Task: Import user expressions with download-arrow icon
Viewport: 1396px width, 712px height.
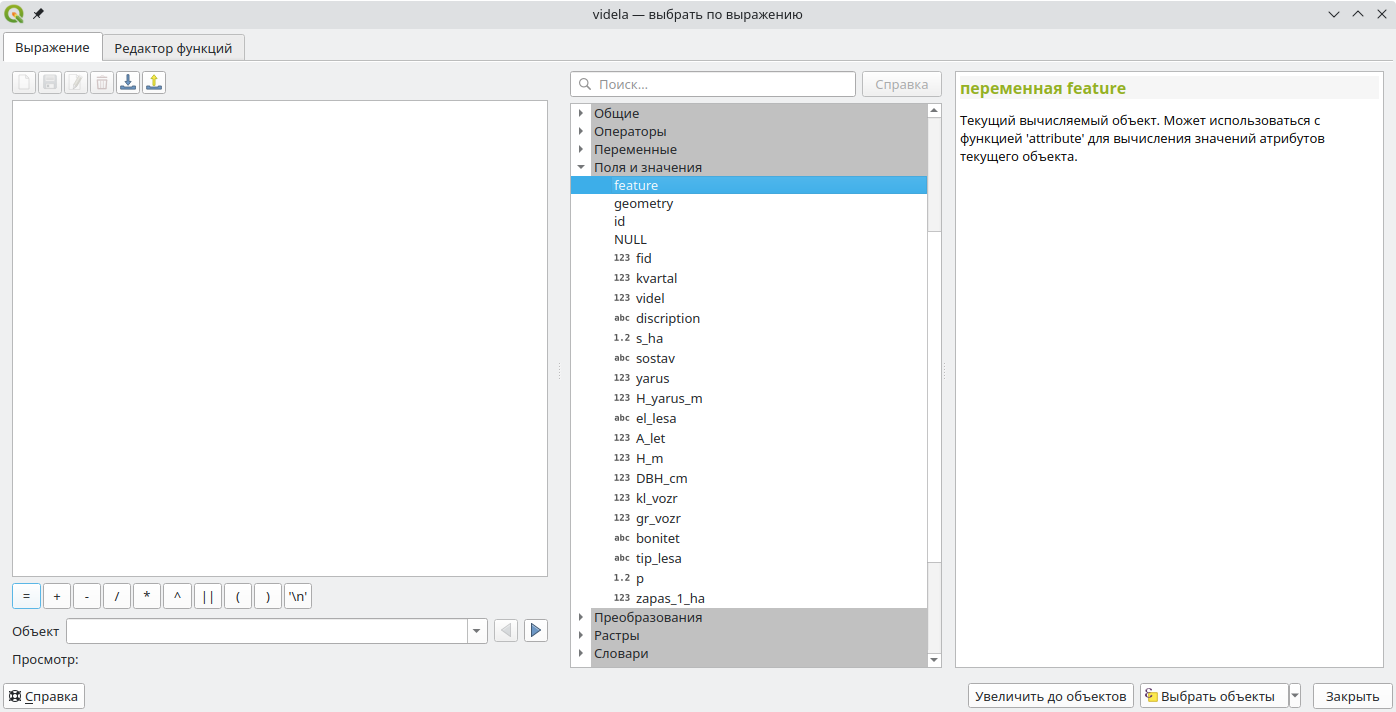Action: point(128,83)
